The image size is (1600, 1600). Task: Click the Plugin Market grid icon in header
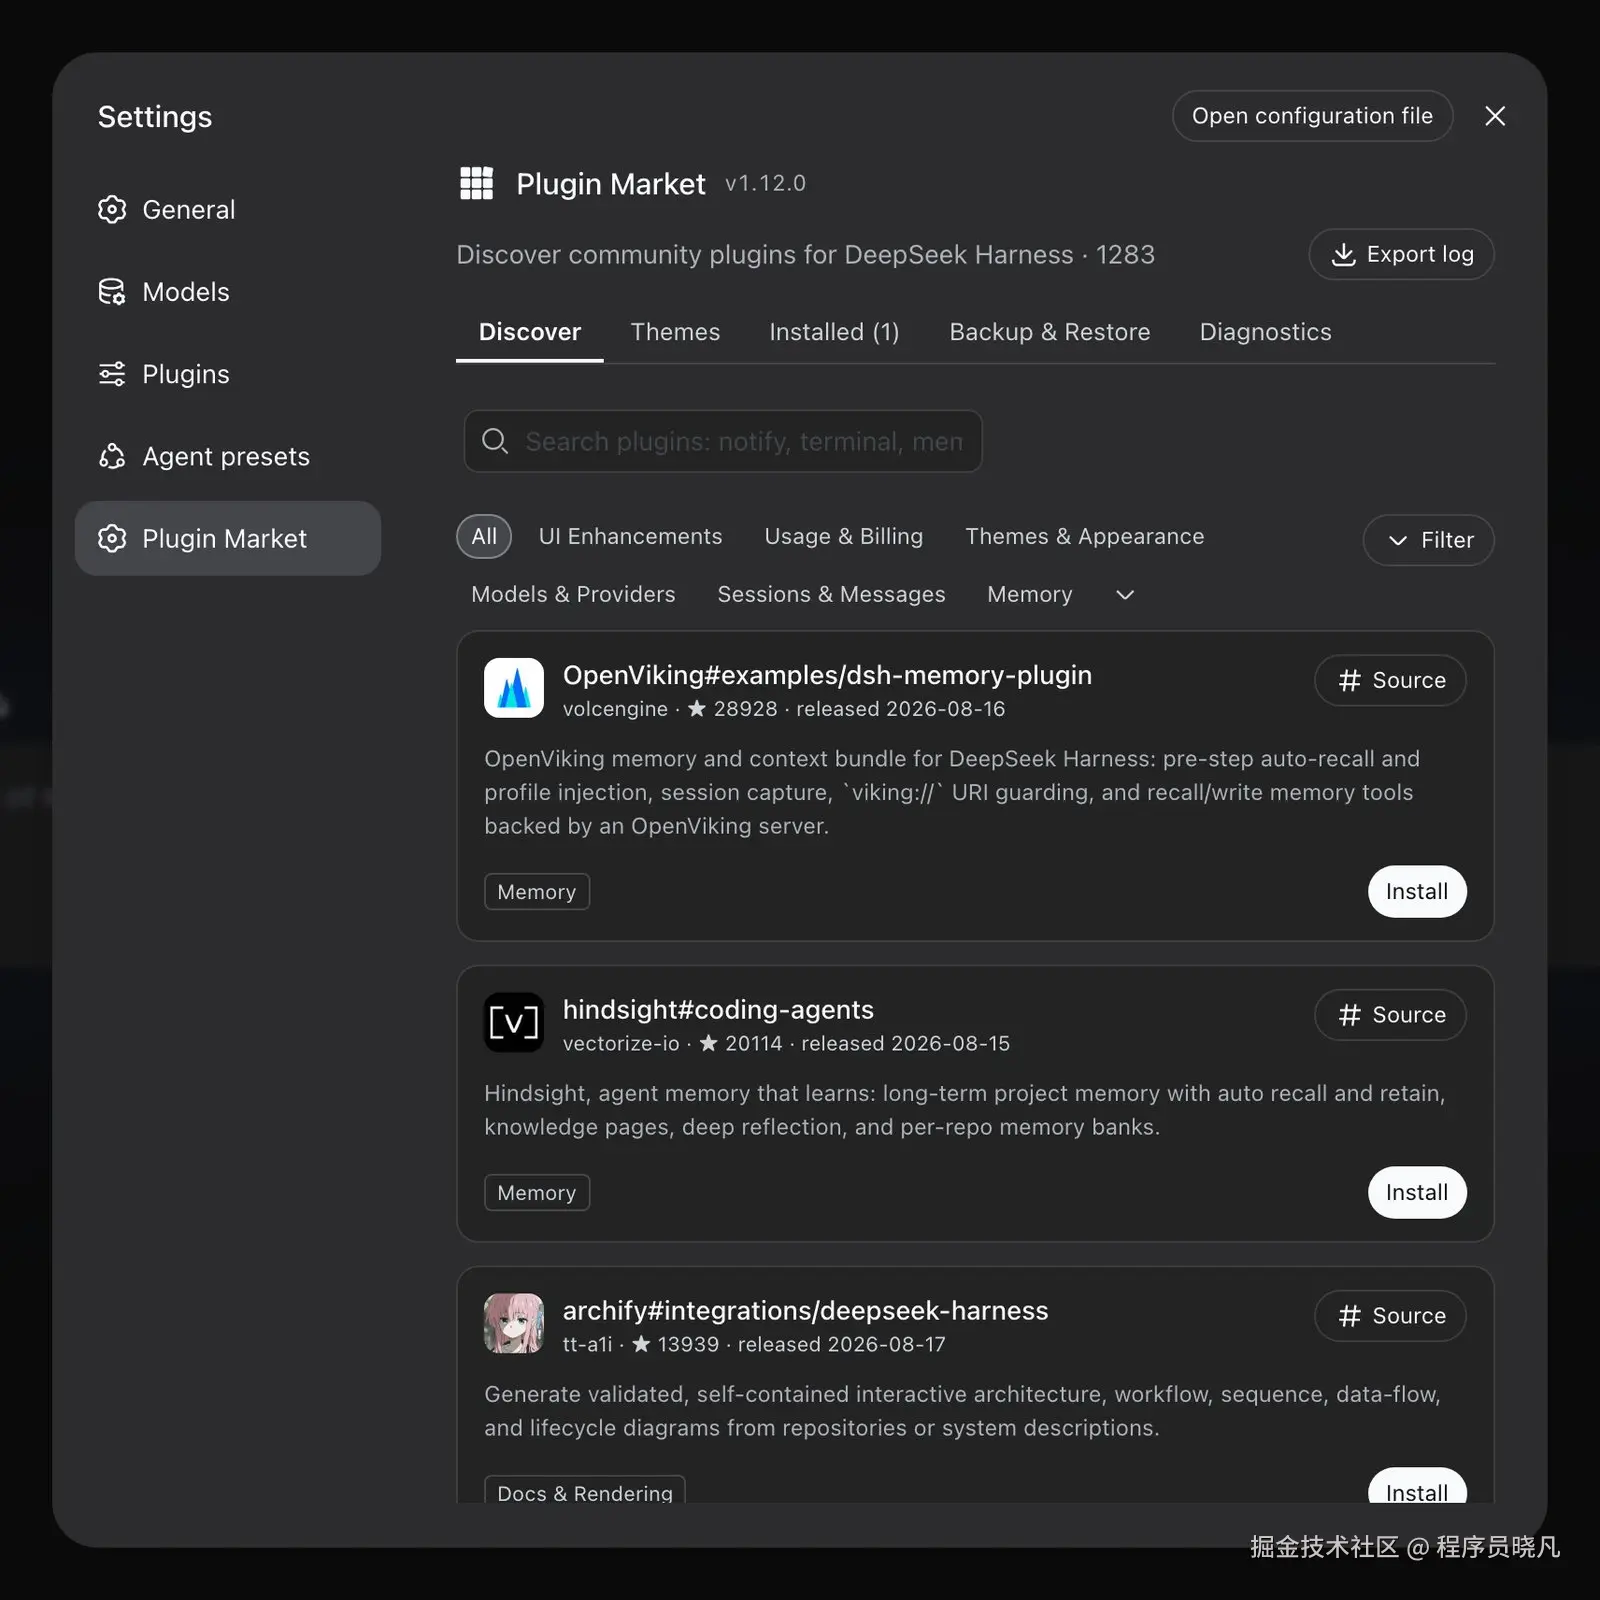pos(477,184)
